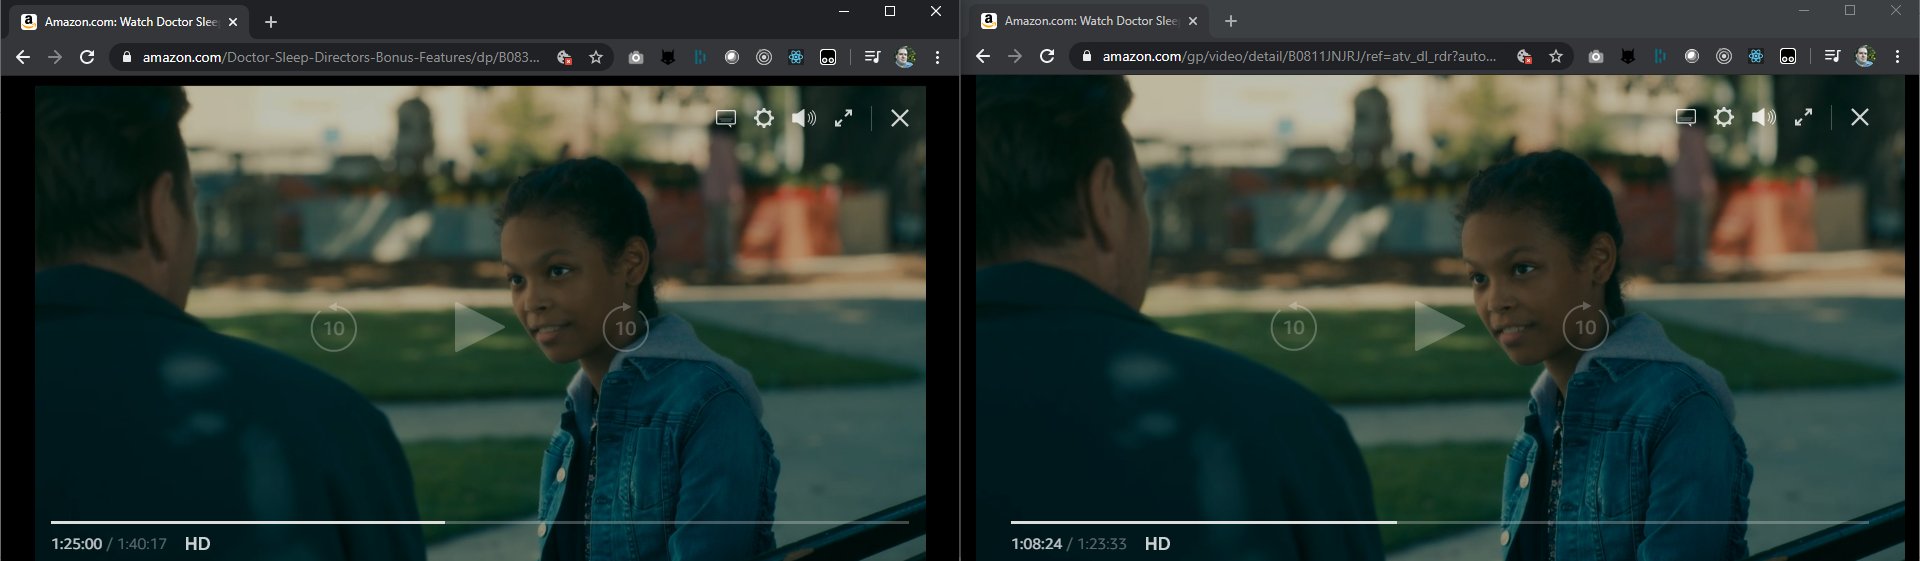Viewport: 1920px width, 561px height.
Task: Close the Amazon tab in Doctor-Sleep-Directors window
Action: point(233,21)
